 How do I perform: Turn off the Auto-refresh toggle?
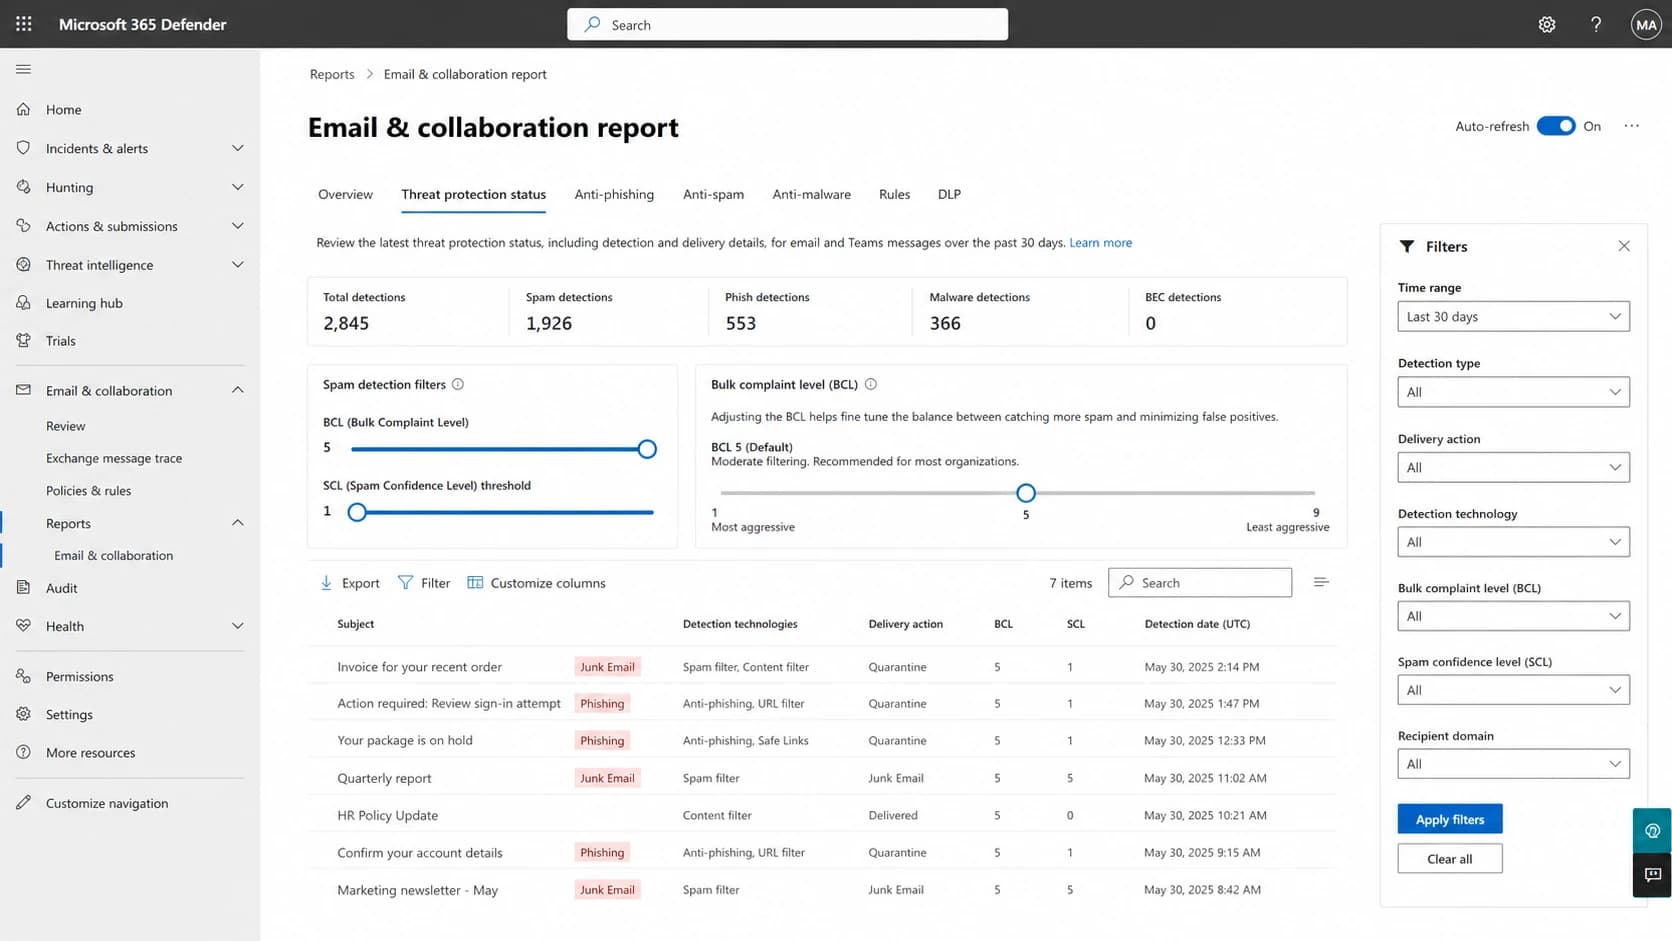coord(1556,126)
